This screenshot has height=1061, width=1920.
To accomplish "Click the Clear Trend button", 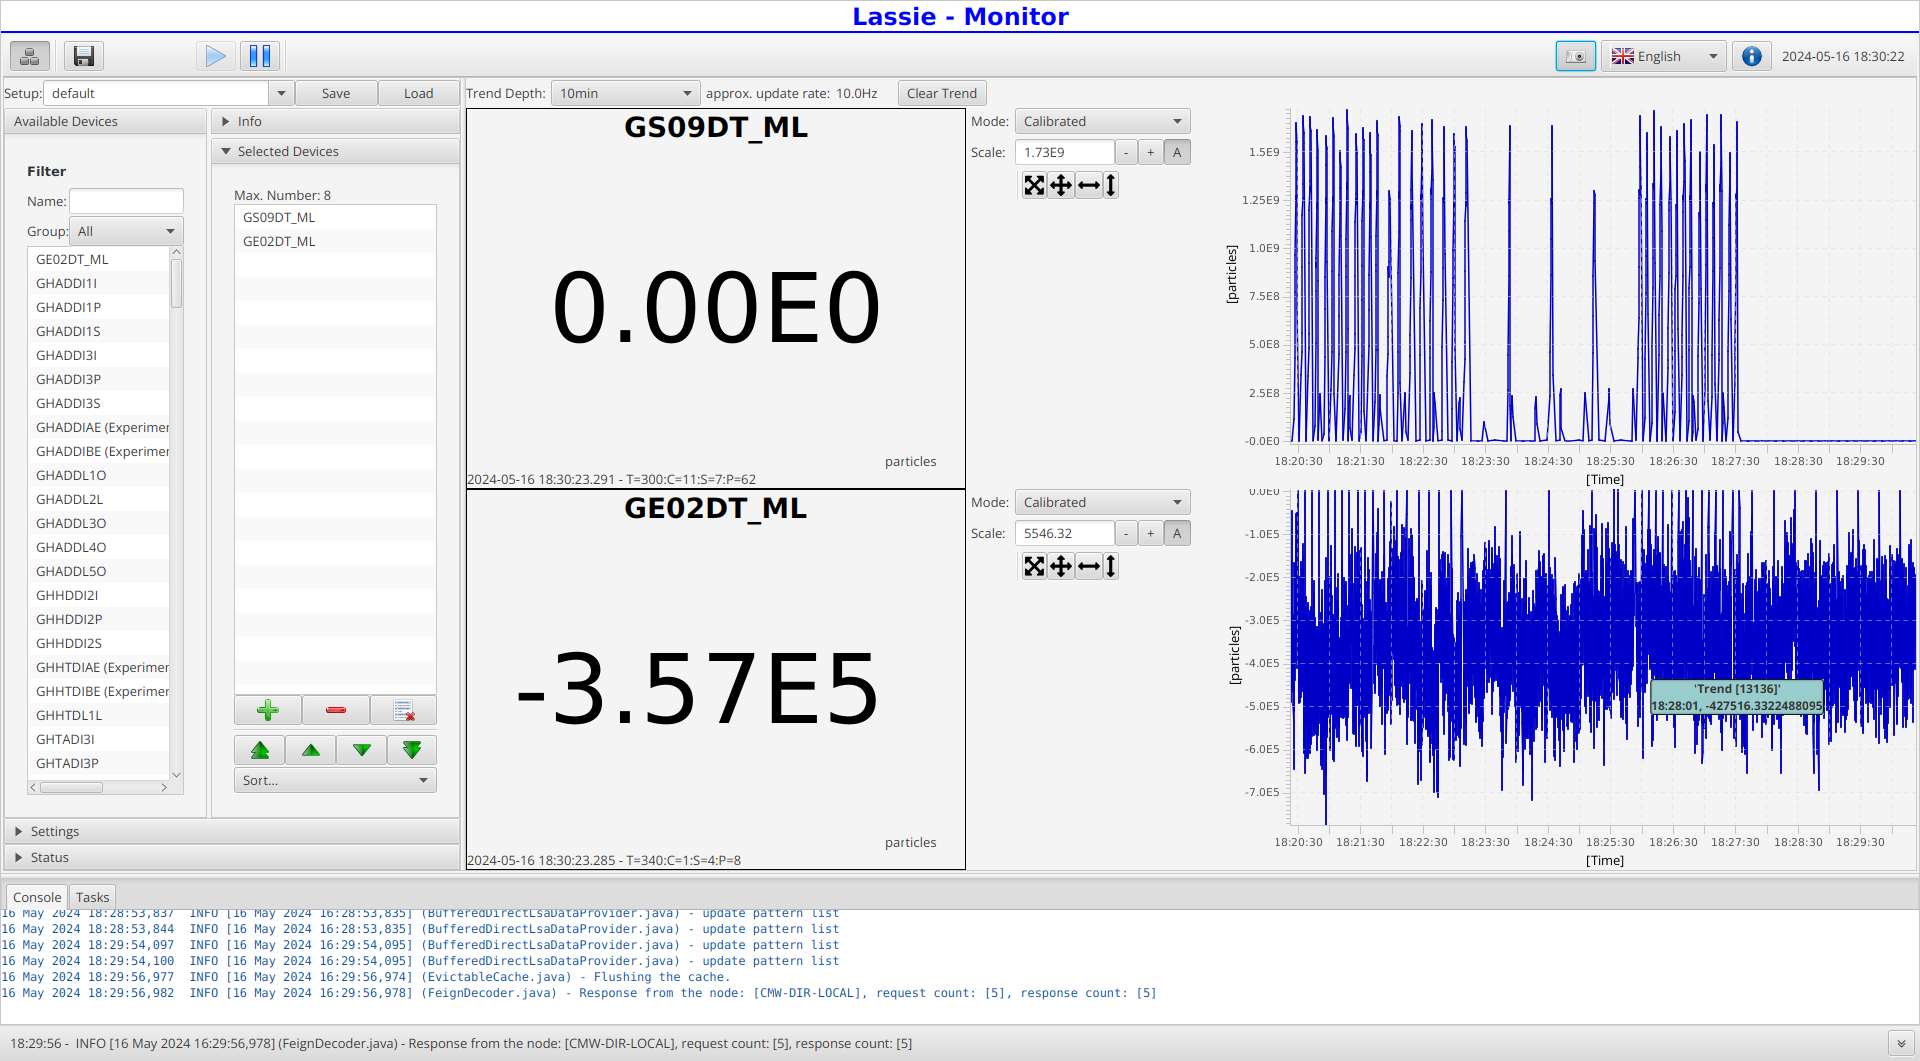I will click(x=942, y=93).
